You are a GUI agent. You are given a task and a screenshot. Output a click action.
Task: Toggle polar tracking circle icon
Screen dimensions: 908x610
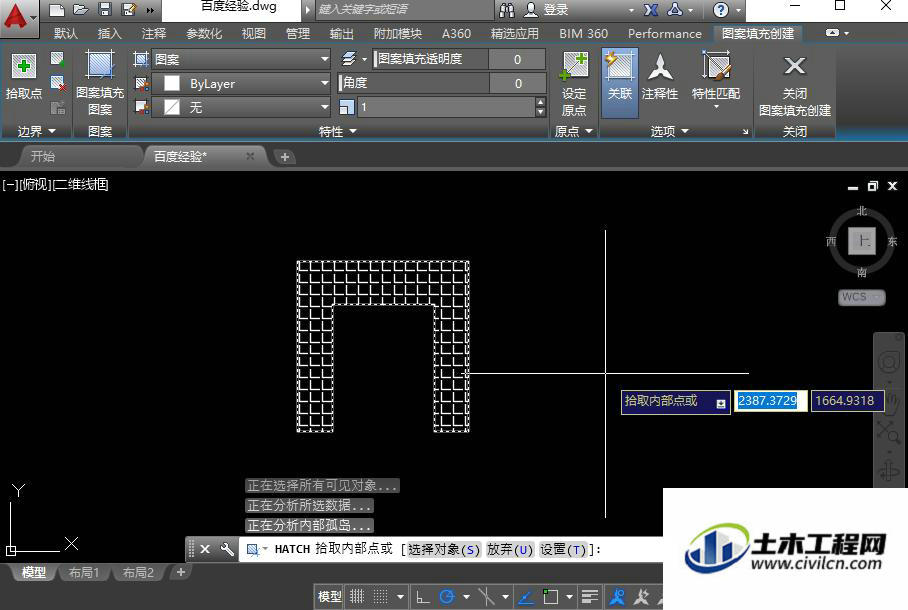tap(446, 596)
